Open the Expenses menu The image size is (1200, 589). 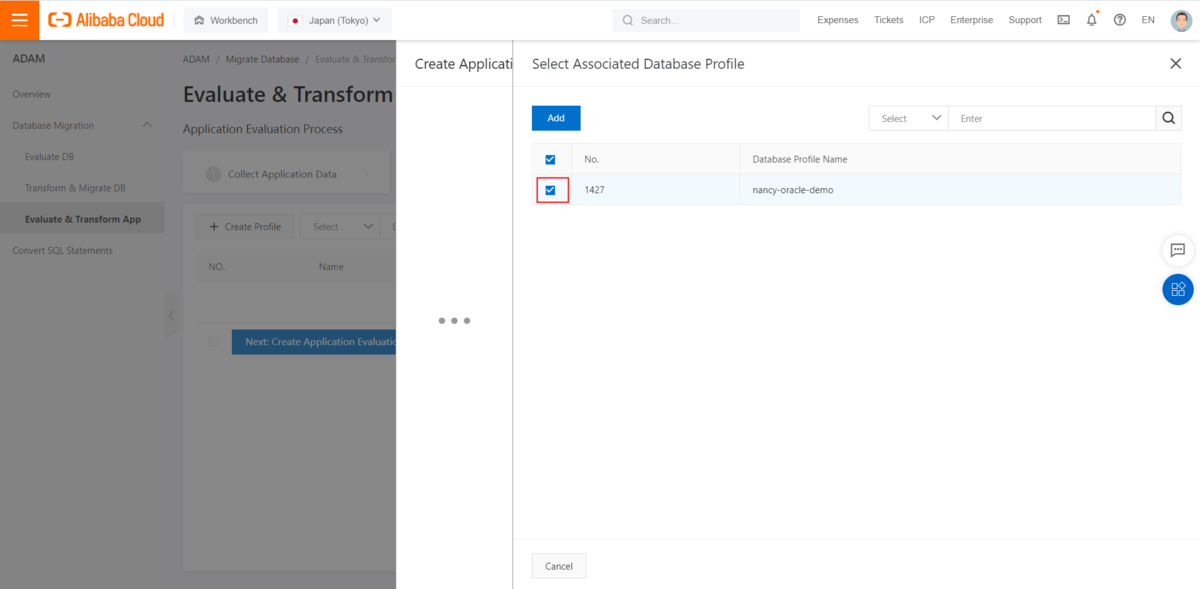(837, 20)
